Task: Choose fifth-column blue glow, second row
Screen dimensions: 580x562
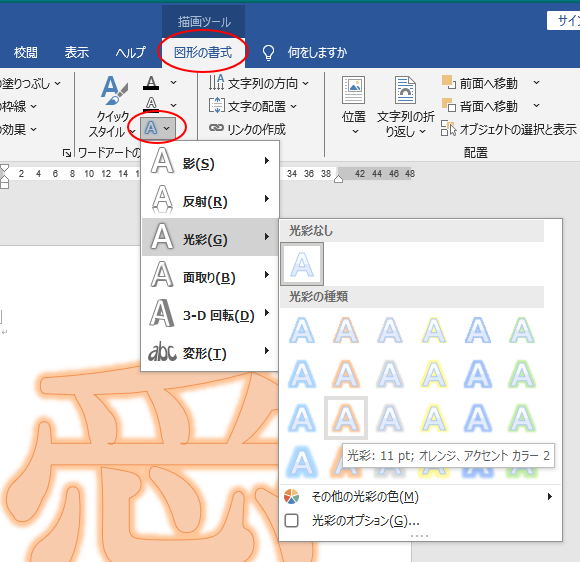Action: 478,374
